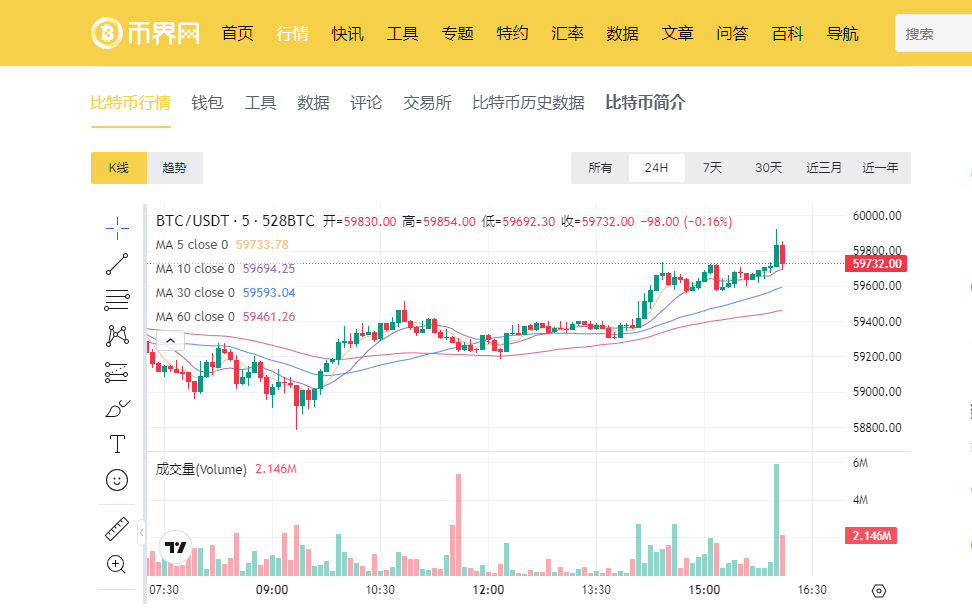Open the 交易所 sub-tab
Image resolution: width=972 pixels, height=614 pixels.
pyautogui.click(x=427, y=102)
